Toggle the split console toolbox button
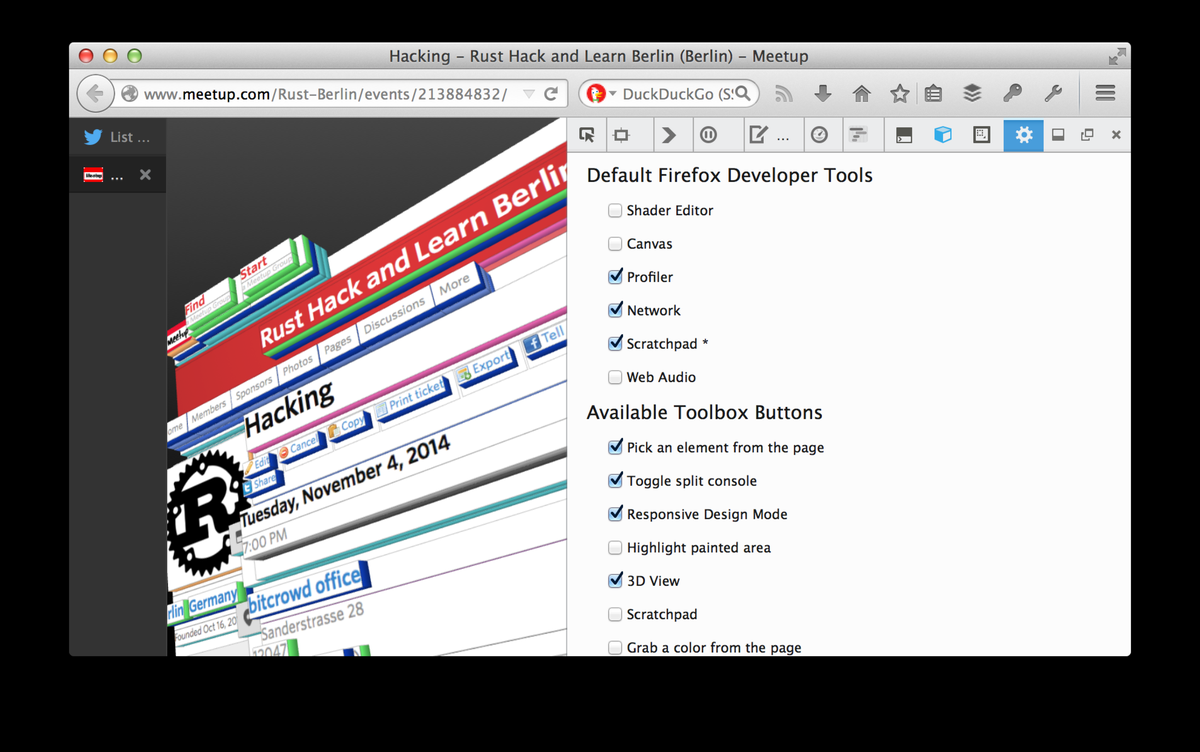 pos(904,135)
